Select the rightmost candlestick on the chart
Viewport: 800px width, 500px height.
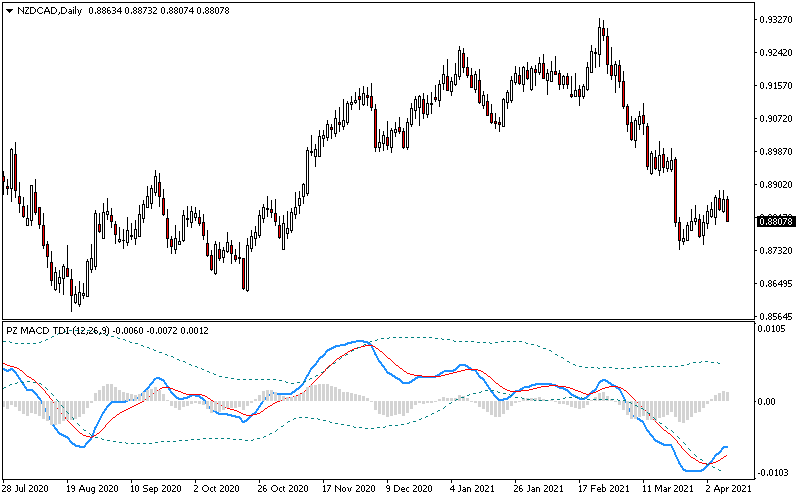(x=728, y=209)
